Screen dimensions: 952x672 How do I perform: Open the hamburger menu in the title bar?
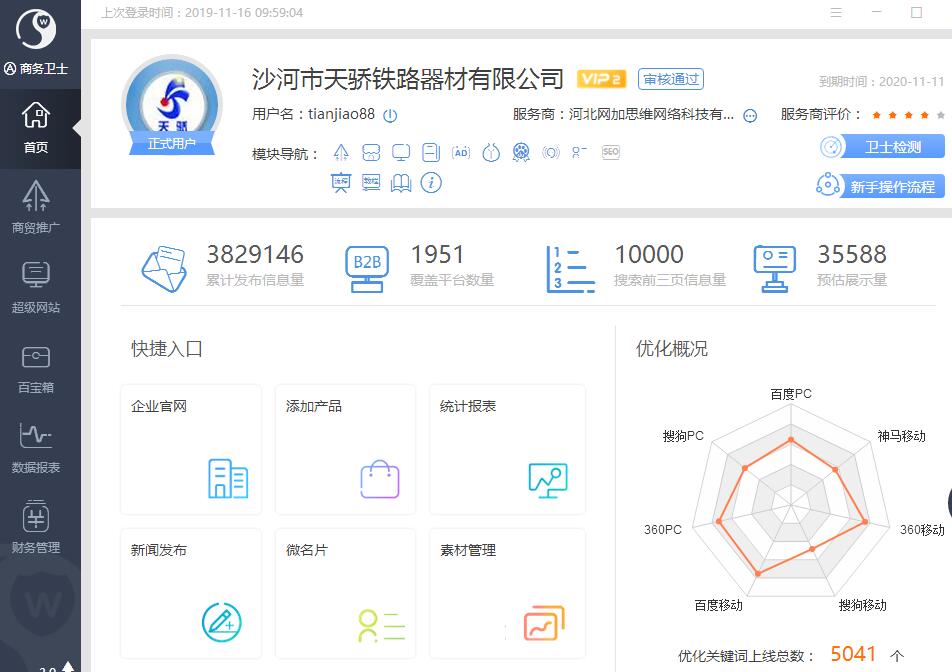(x=836, y=12)
